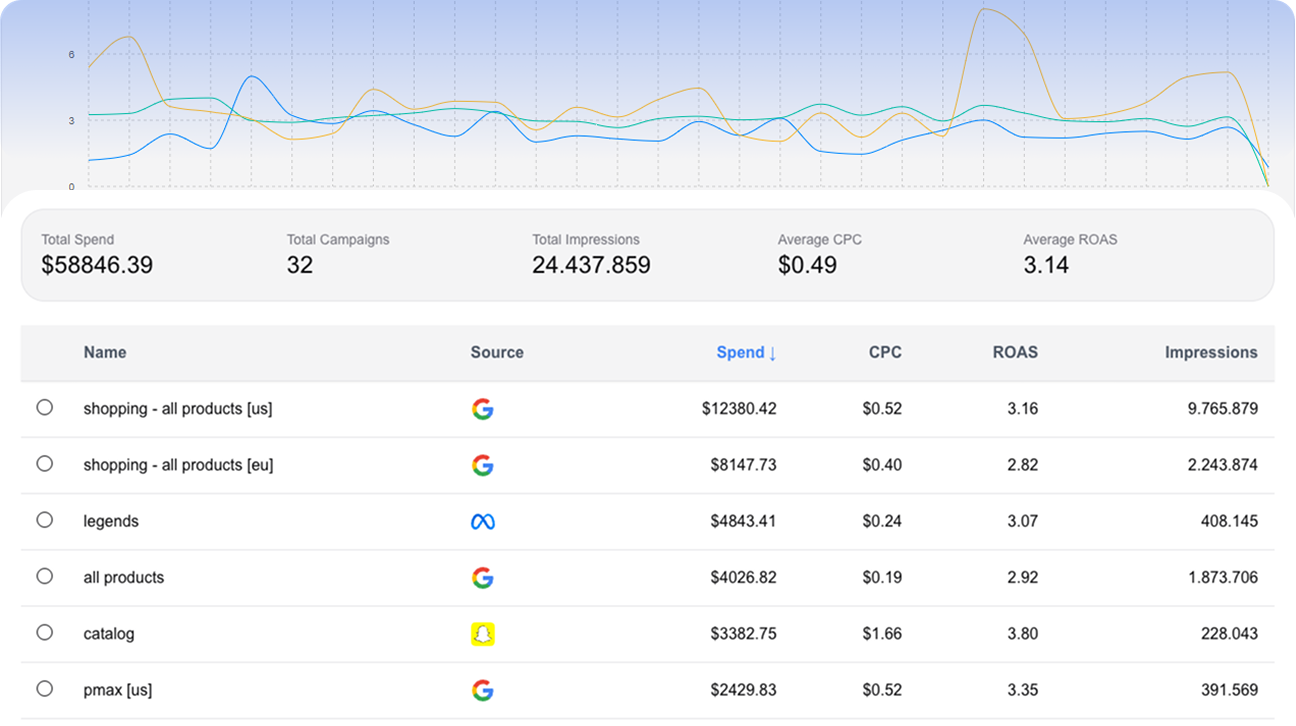Sort table by Source column header
This screenshot has height=726, width=1296.
(497, 352)
